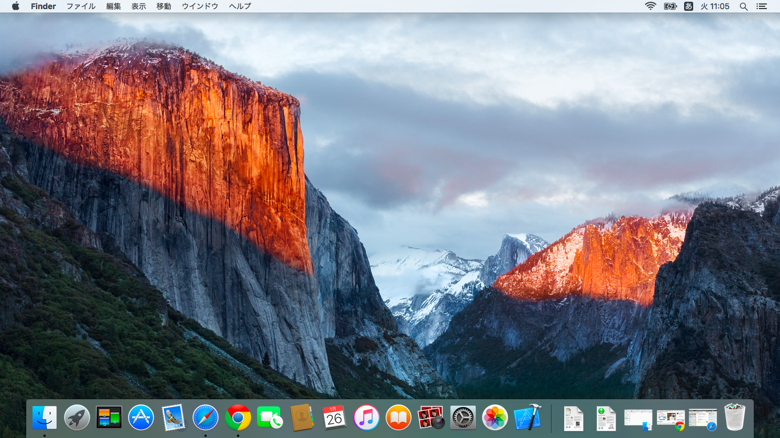Open the Trash in the Dock
The height and width of the screenshot is (438, 780).
click(735, 417)
